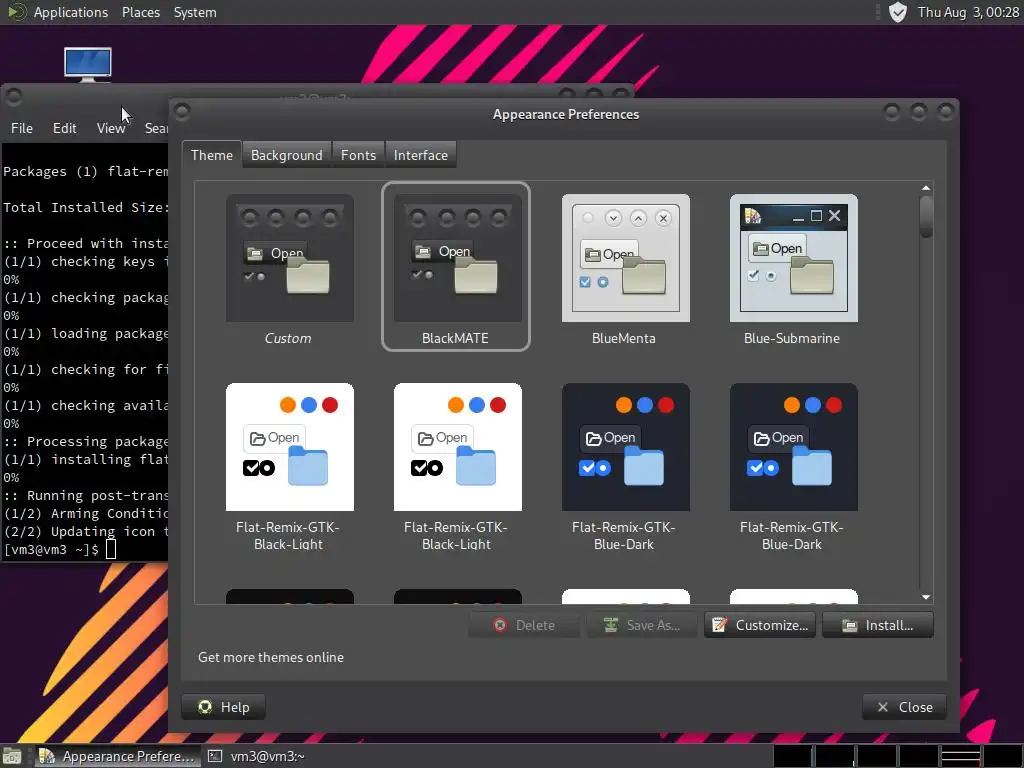
Task: Activate Appearance Preferences taskbar button
Action: pyautogui.click(x=117, y=756)
